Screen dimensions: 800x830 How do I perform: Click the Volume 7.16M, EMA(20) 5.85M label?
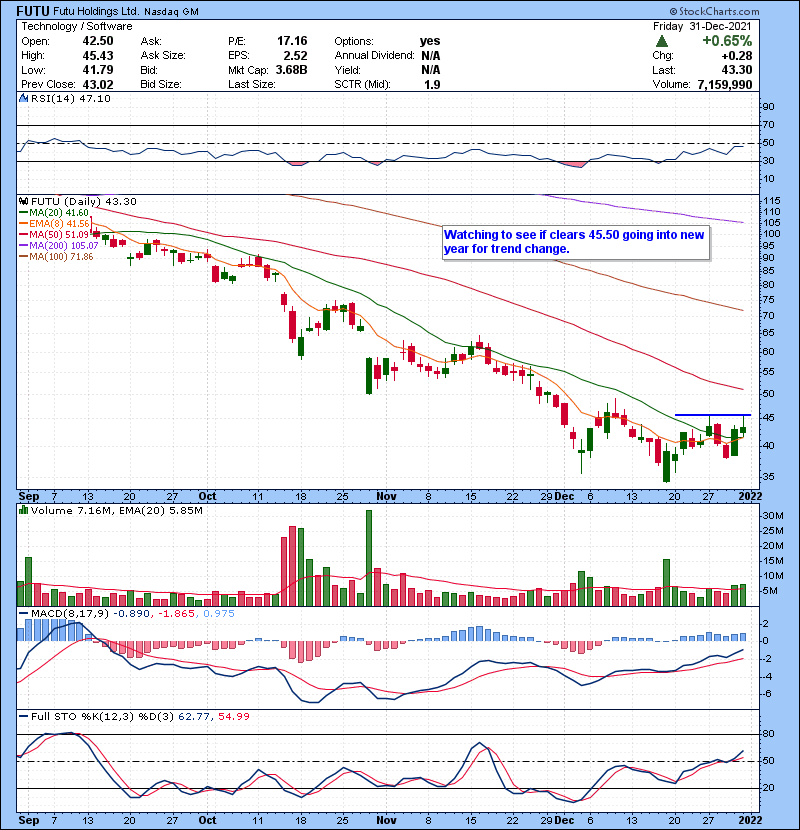(x=116, y=511)
